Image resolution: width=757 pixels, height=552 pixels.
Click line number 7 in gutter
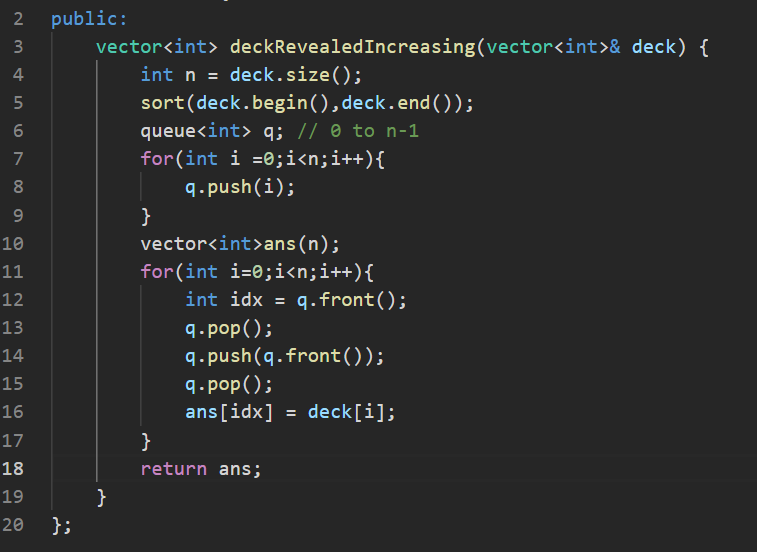click(18, 159)
